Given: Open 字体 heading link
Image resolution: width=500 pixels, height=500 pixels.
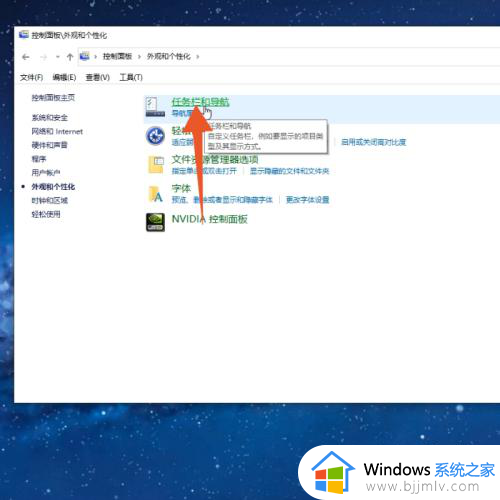Looking at the screenshot, I should [181, 188].
